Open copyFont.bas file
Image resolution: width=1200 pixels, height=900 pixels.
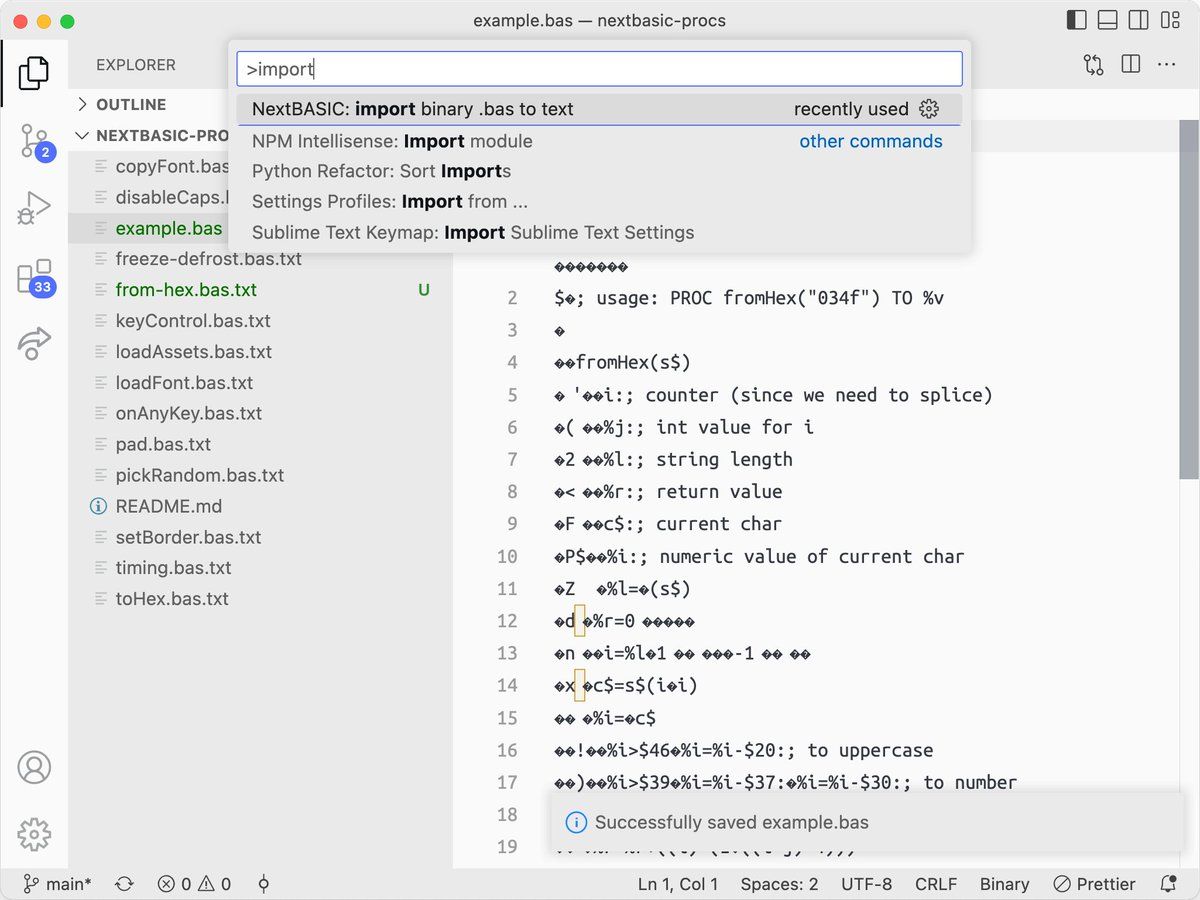click(x=172, y=166)
